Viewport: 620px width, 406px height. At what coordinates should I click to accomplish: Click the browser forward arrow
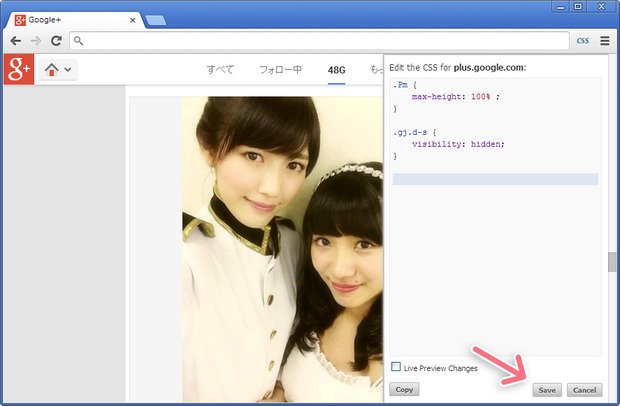pos(36,41)
